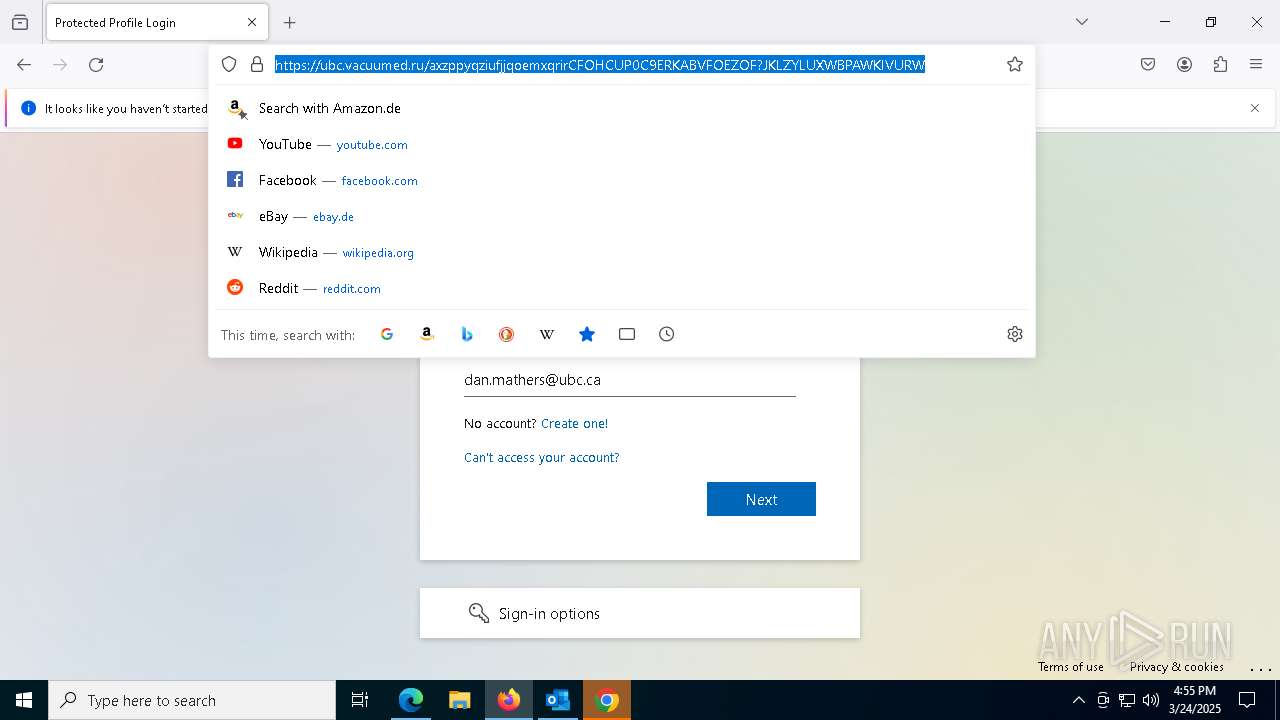The image size is (1280, 720).
Task: Reload the current page
Action: coord(96,65)
